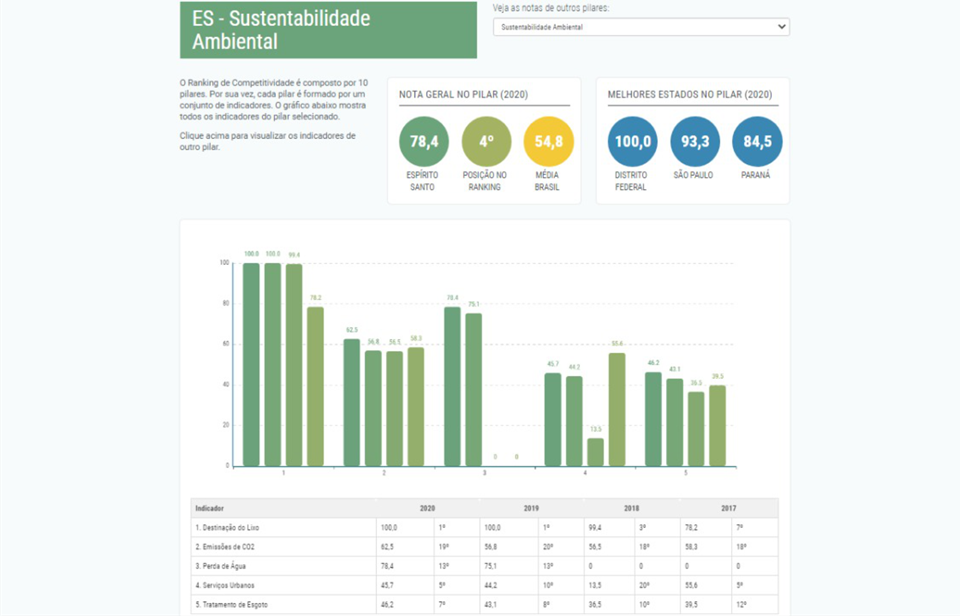Click the 39.5 bar in chart group 5
This screenshot has width=960, height=616.
pos(717,425)
